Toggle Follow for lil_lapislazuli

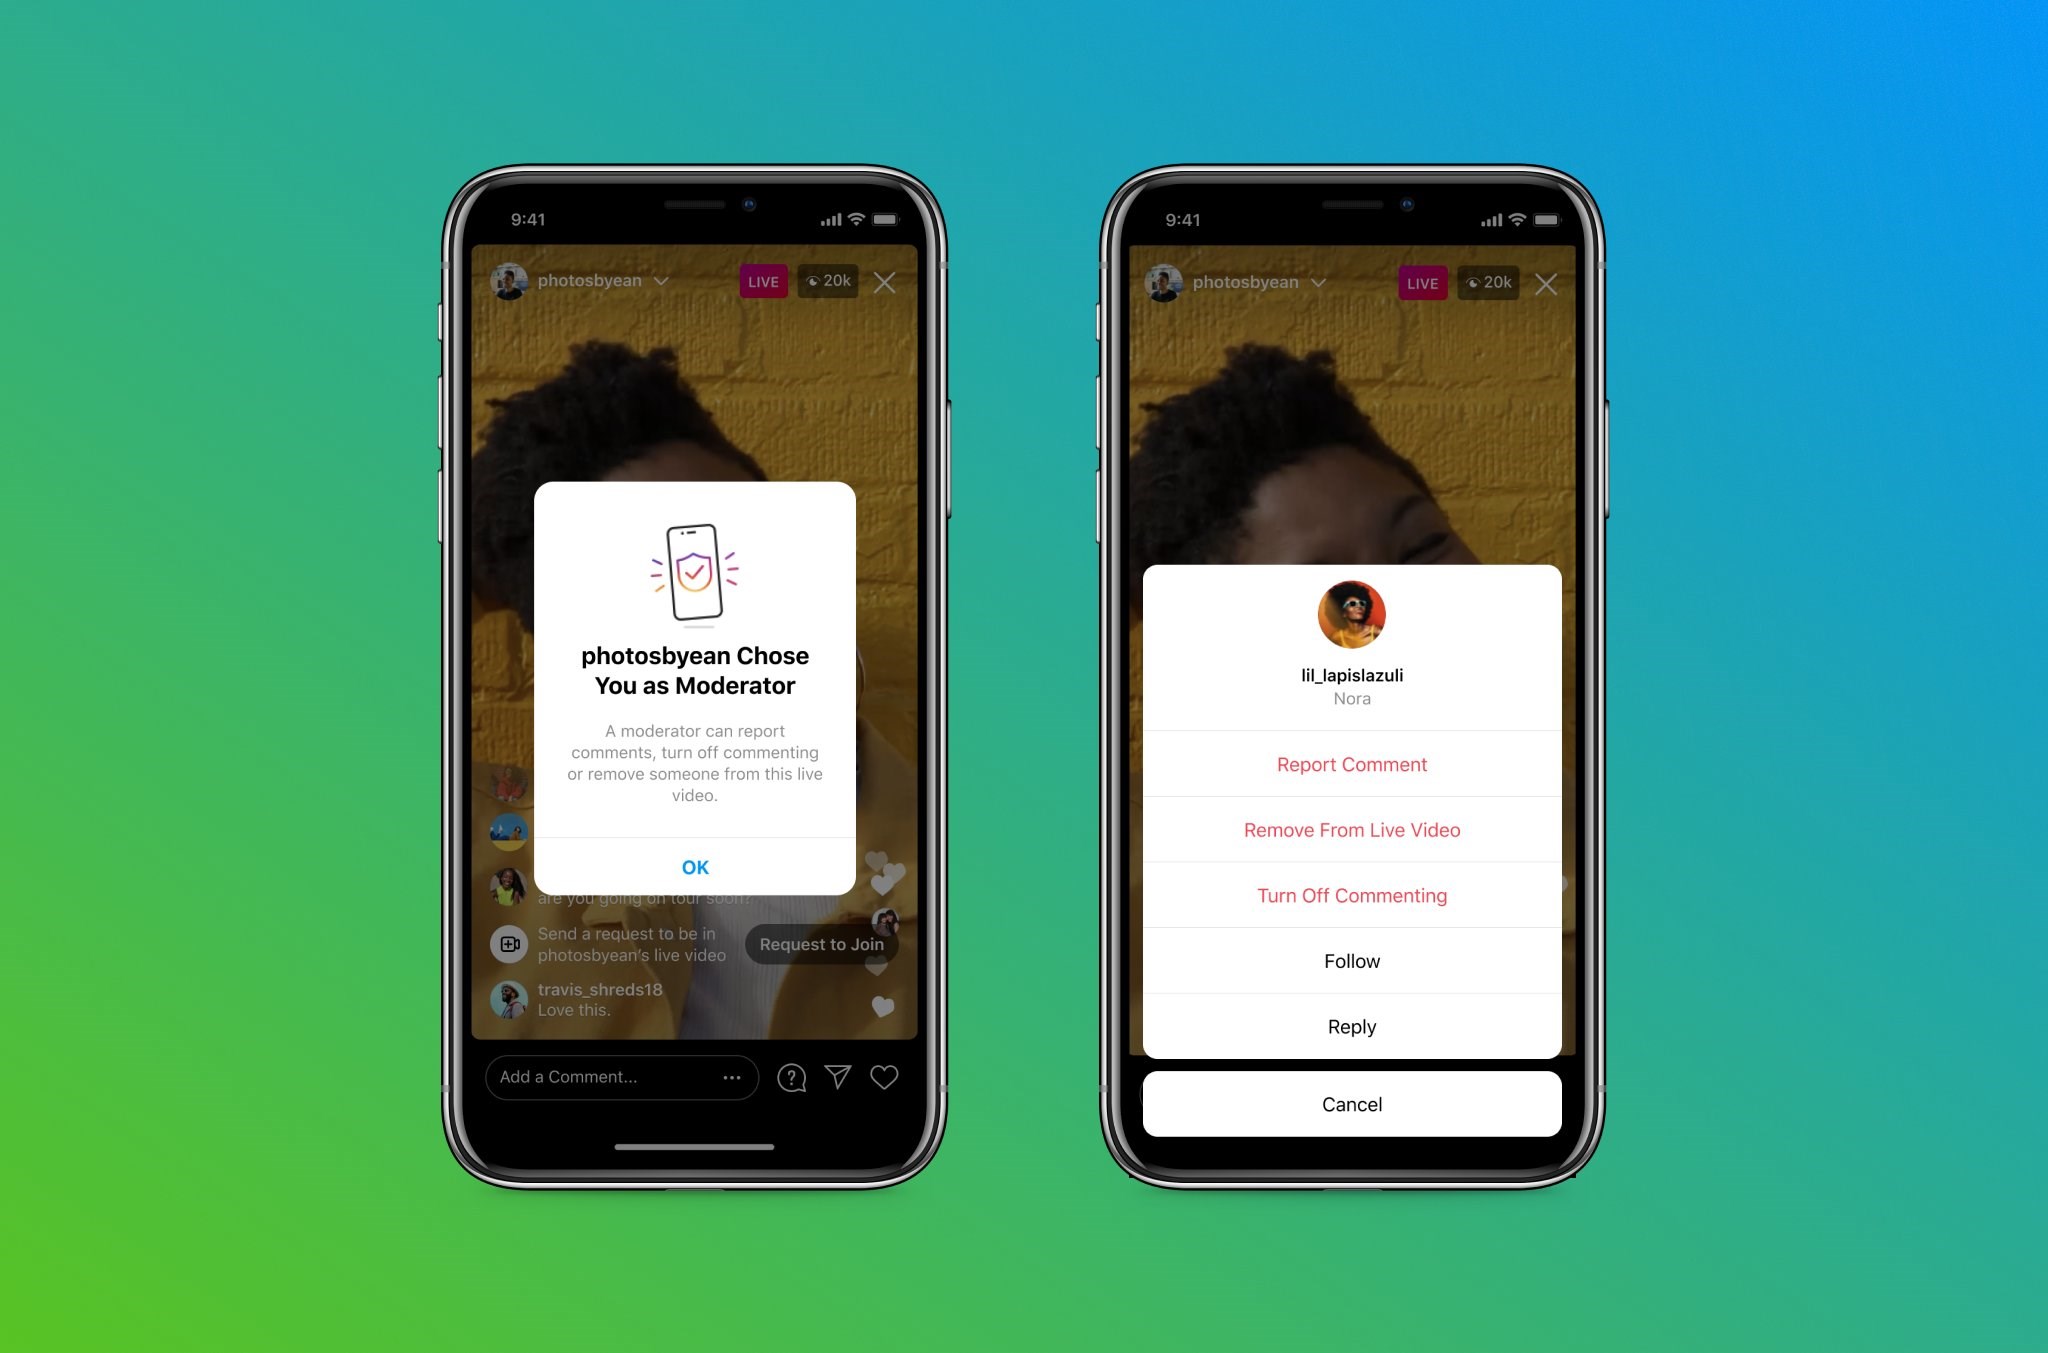point(1349,959)
